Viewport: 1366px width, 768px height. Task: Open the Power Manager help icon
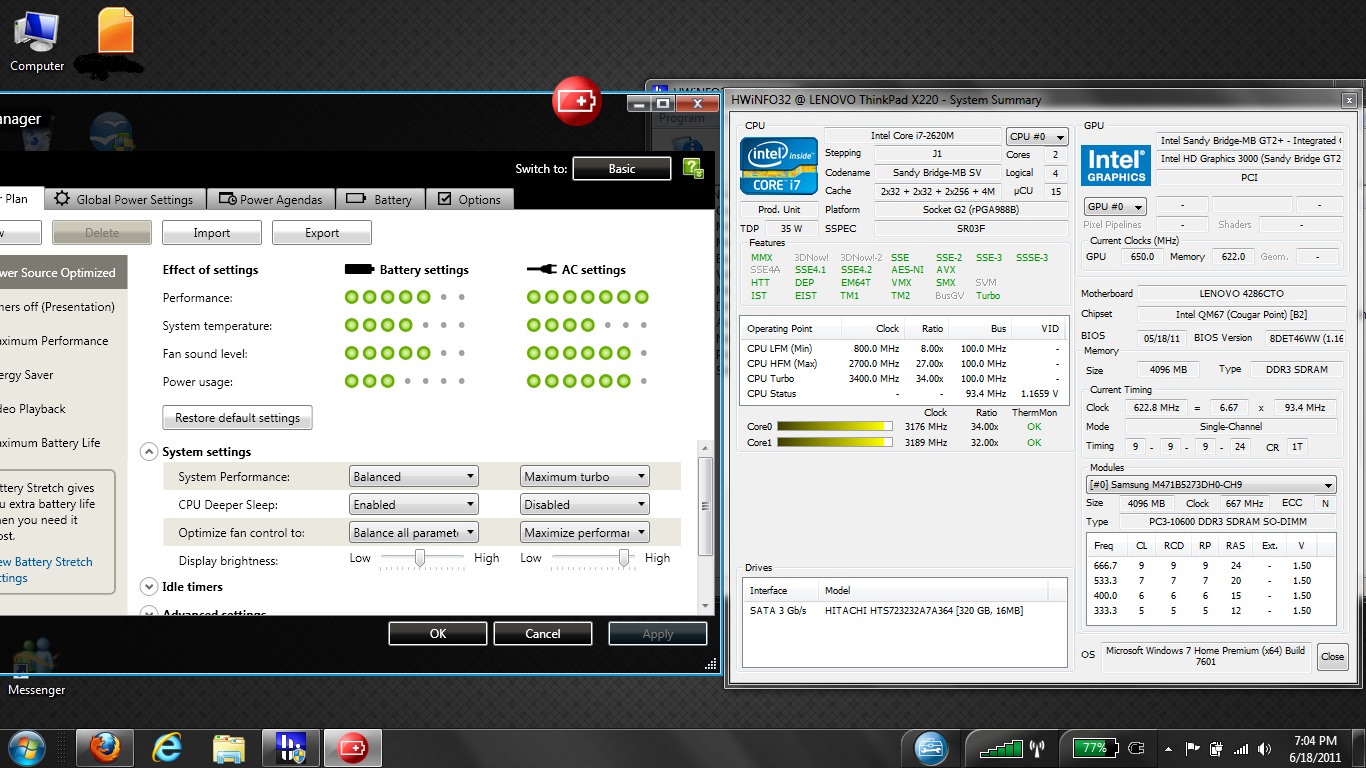[x=693, y=168]
